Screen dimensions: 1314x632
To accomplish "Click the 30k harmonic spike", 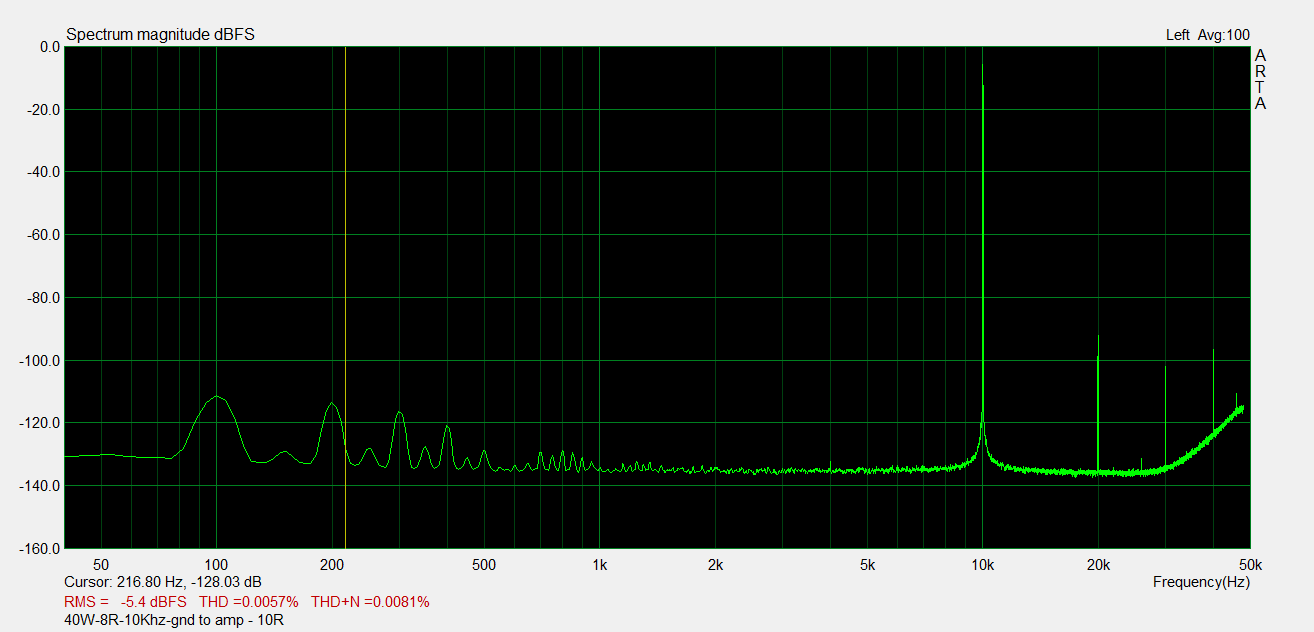I will tap(1166, 418).
